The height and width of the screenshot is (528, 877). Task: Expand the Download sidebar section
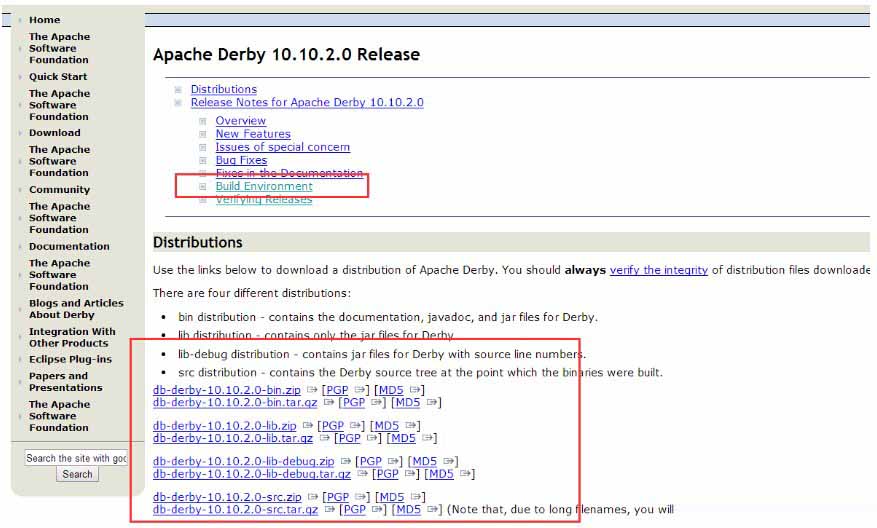pos(20,133)
